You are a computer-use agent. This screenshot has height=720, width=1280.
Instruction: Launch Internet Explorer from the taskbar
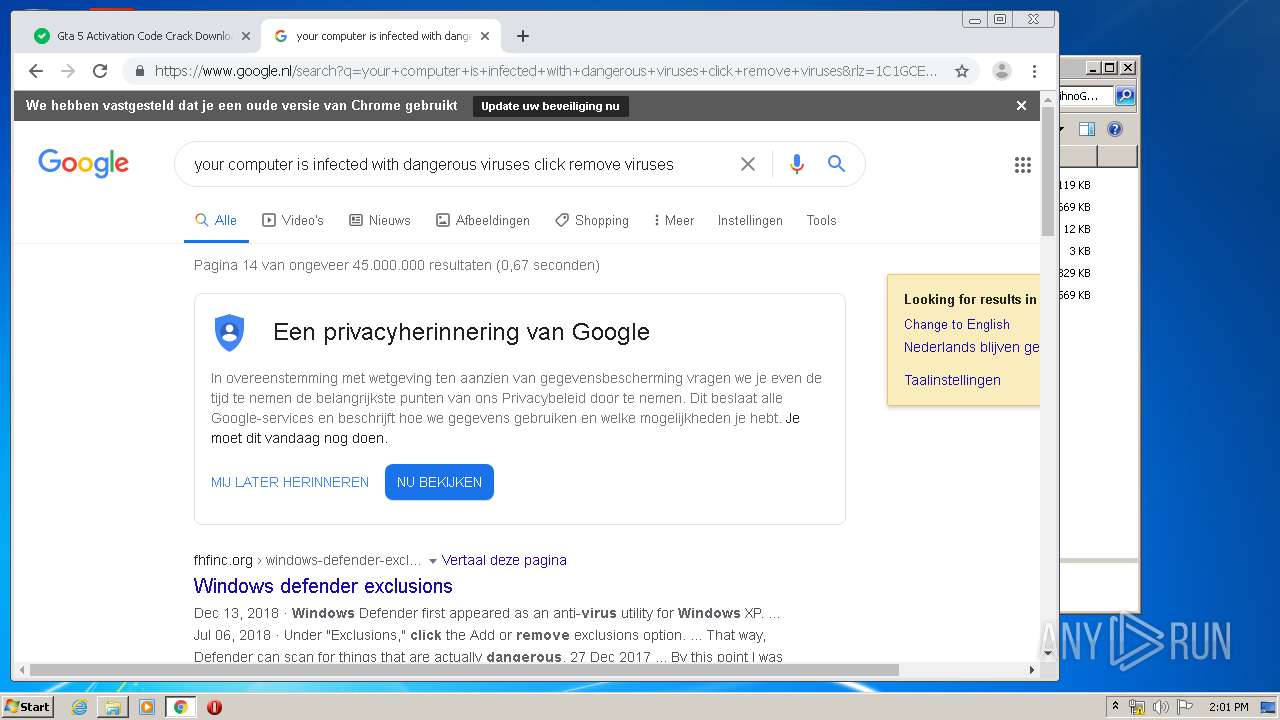coord(79,707)
